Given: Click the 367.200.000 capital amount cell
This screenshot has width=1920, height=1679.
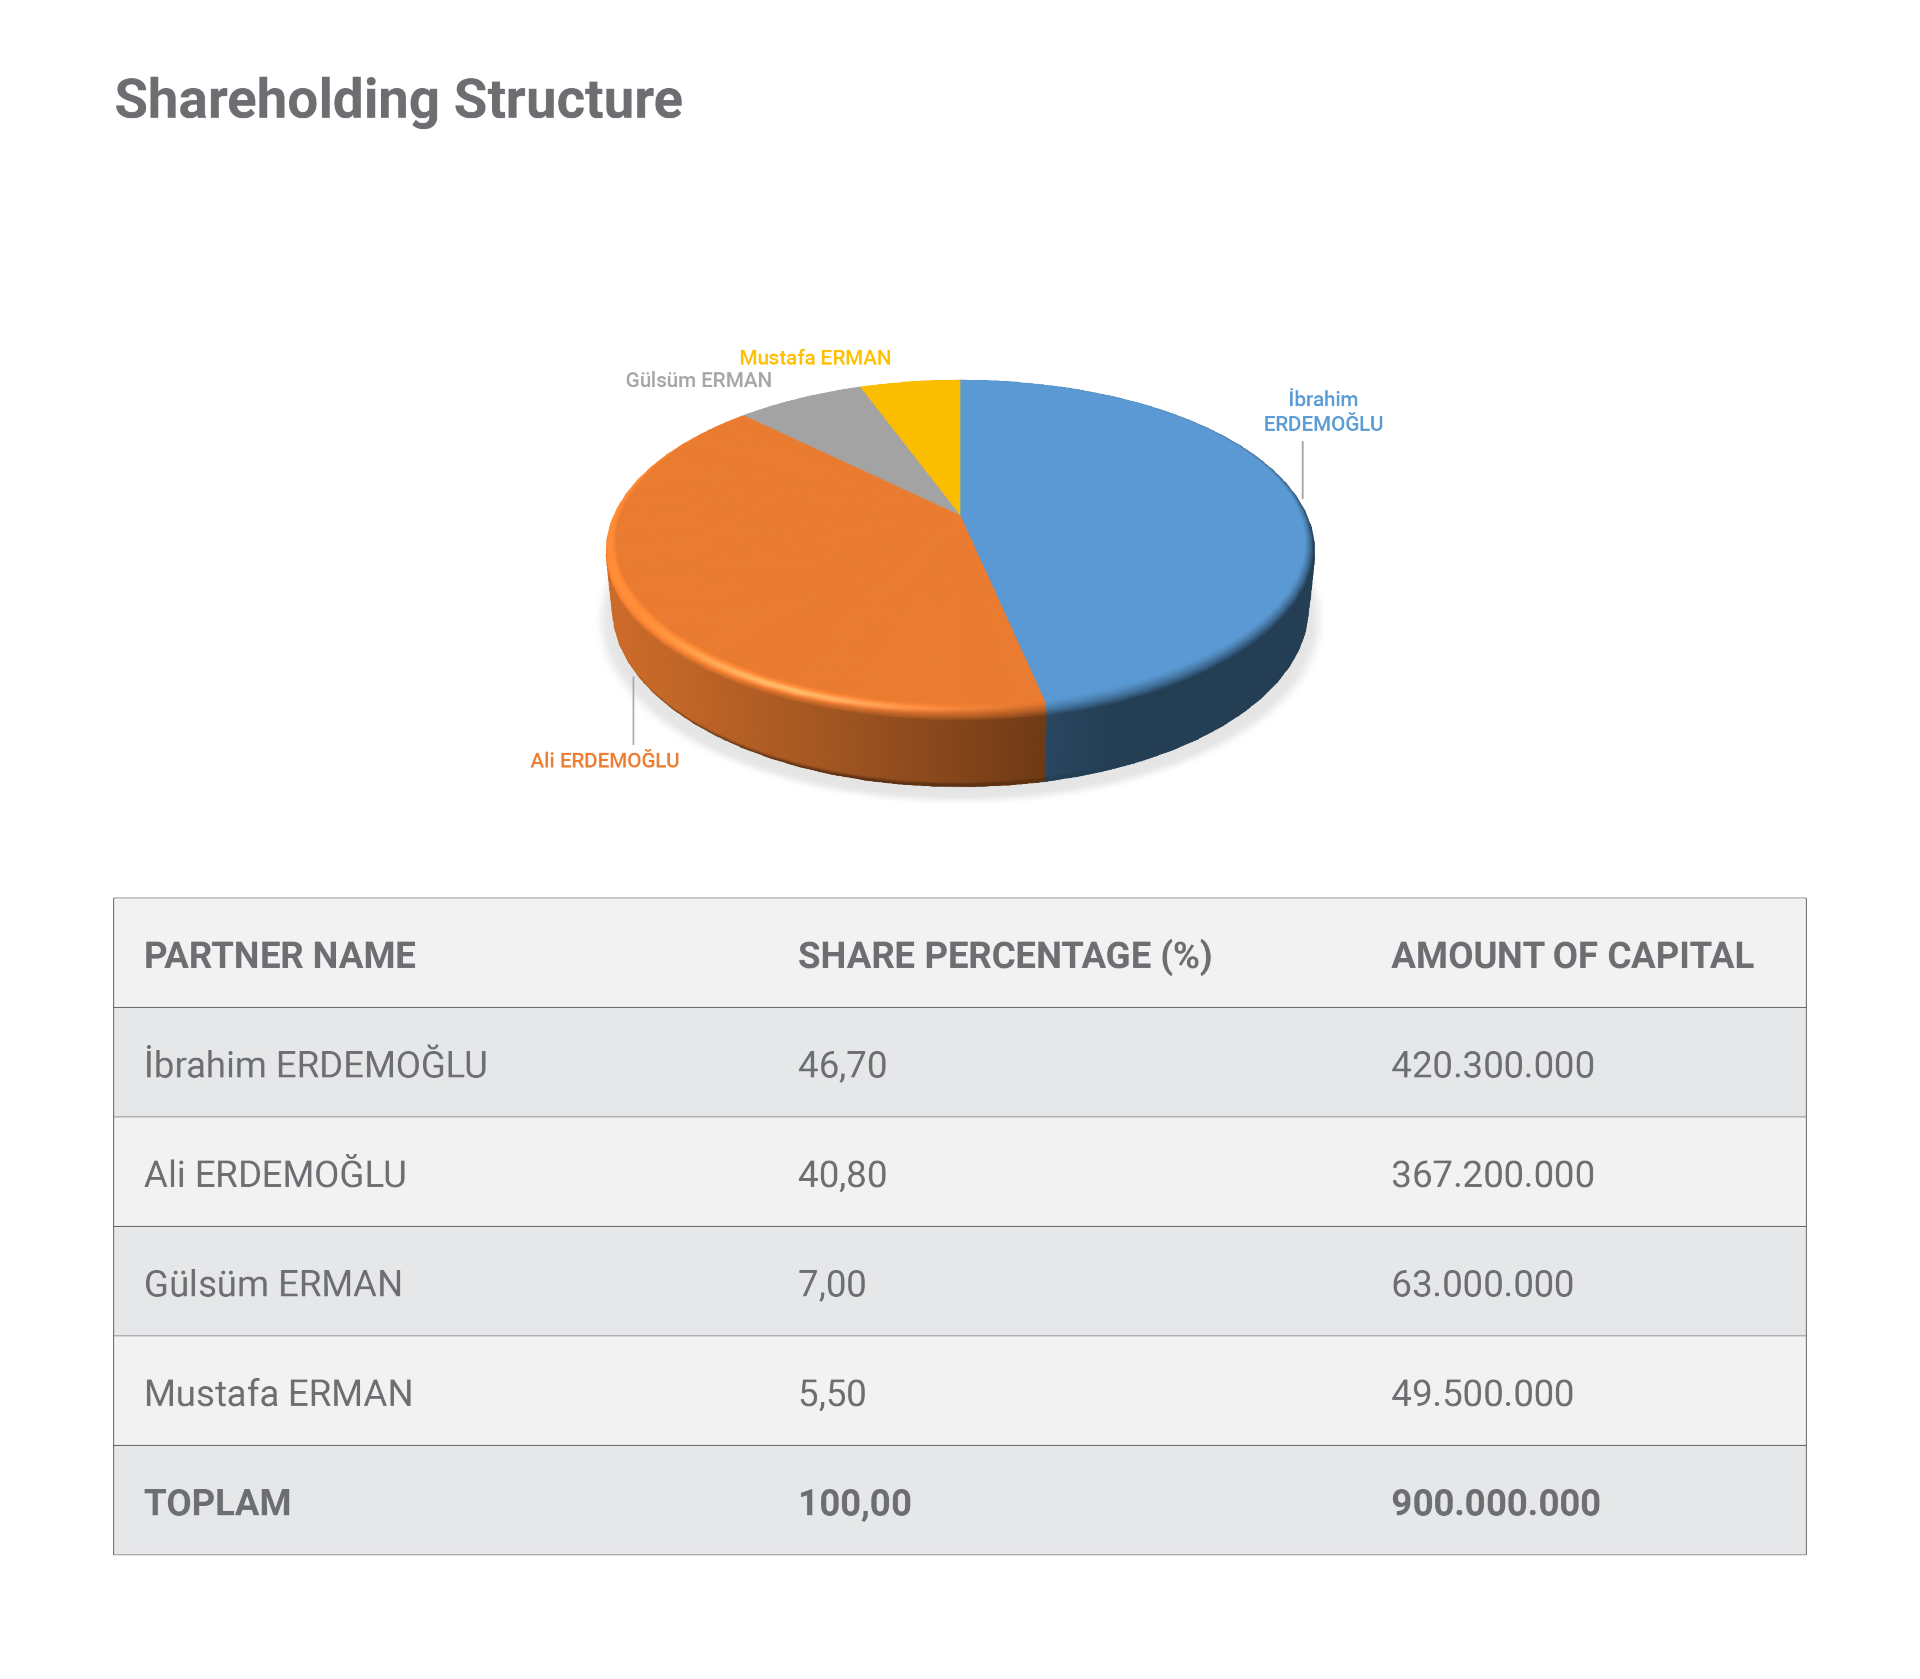Looking at the screenshot, I should click(x=1492, y=1174).
